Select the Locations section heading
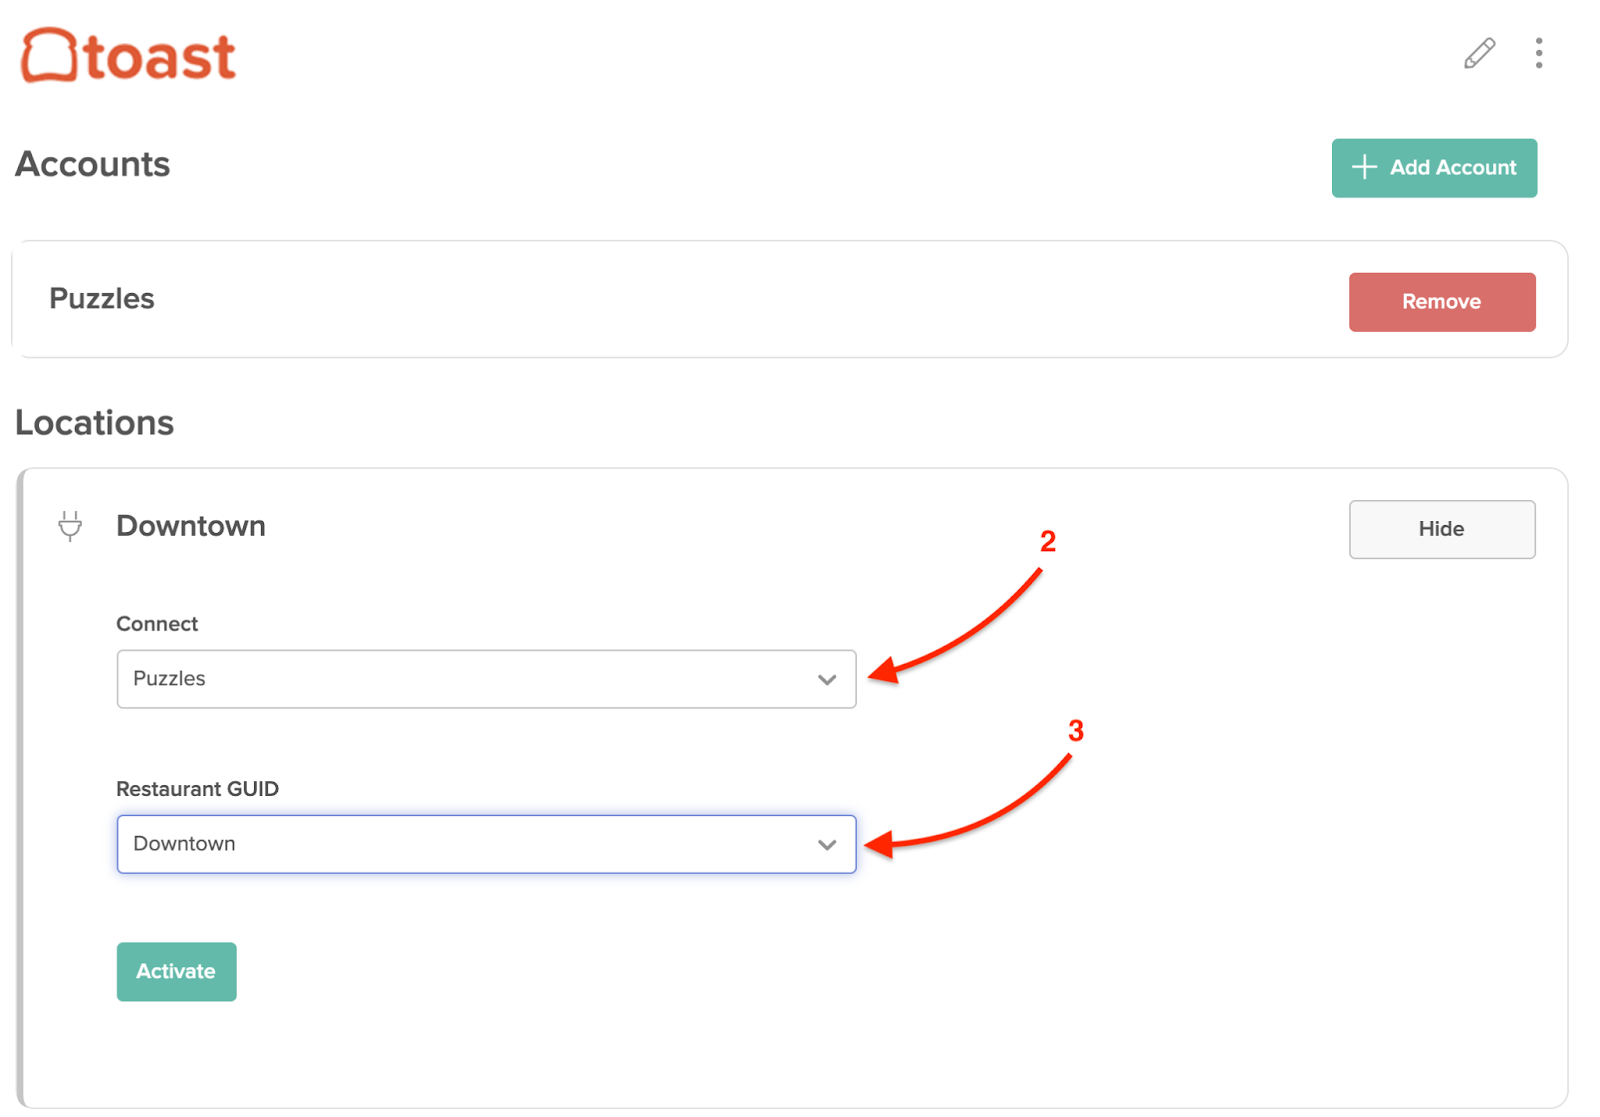Image resolution: width=1600 pixels, height=1117 pixels. 94,422
